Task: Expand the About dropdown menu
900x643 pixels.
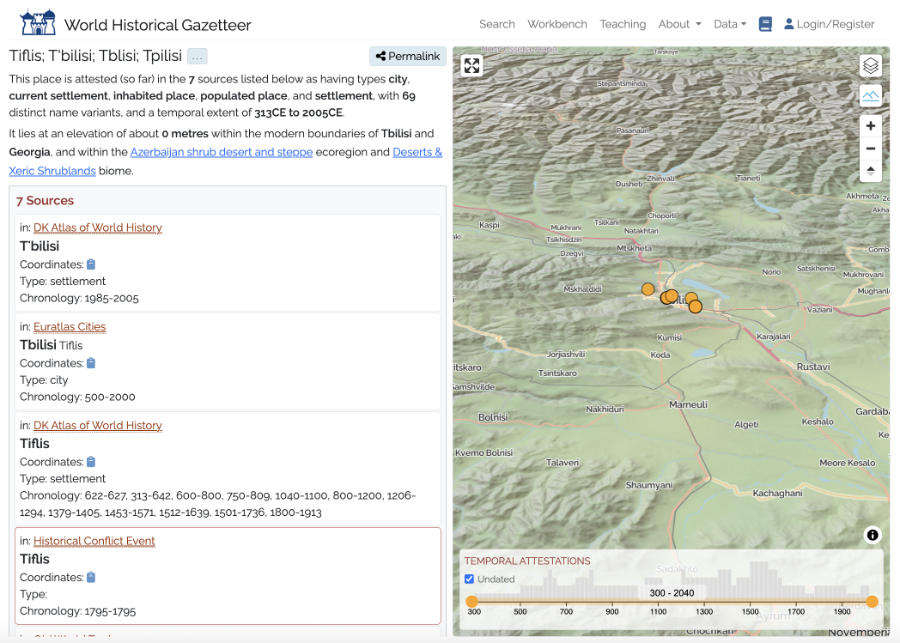Action: 679,24
